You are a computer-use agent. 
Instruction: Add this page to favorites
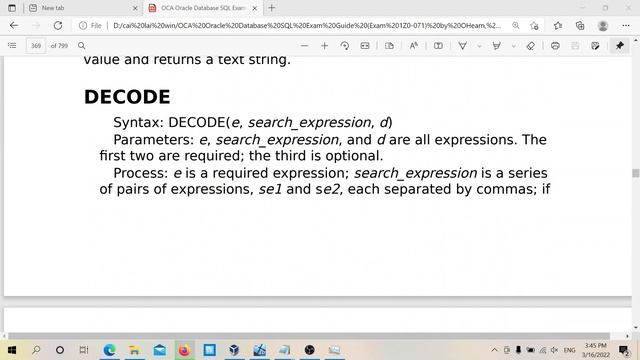tap(534, 26)
